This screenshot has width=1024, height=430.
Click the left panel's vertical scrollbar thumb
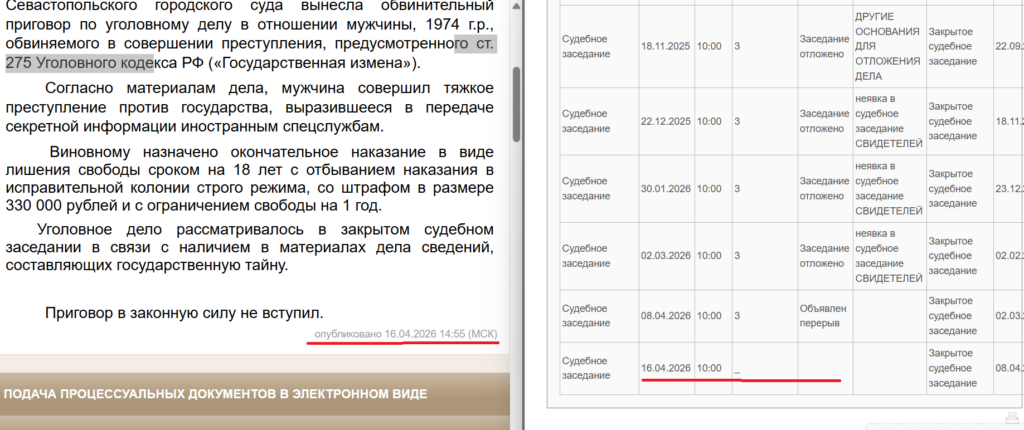[x=516, y=105]
